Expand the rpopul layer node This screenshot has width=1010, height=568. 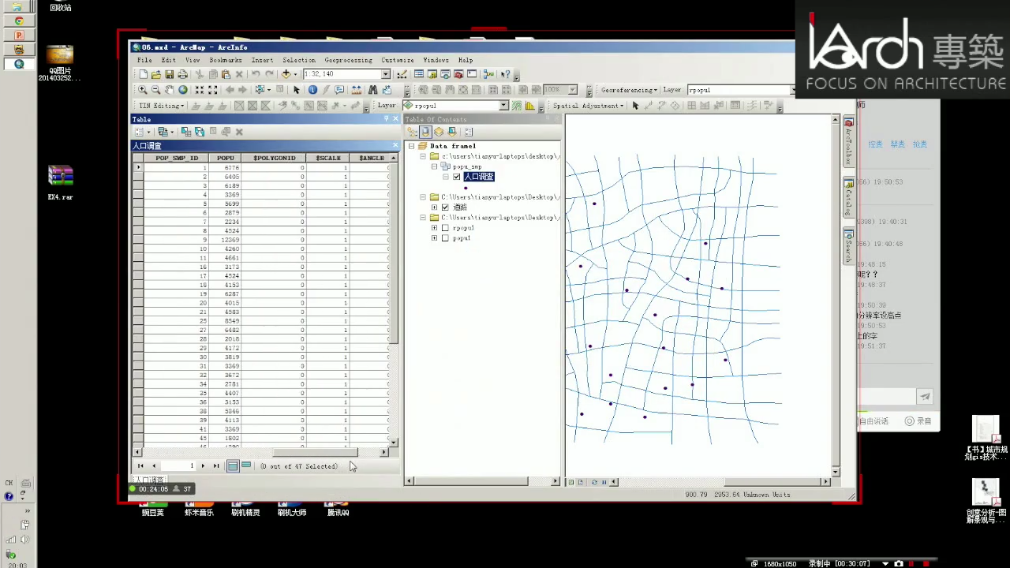(x=434, y=228)
